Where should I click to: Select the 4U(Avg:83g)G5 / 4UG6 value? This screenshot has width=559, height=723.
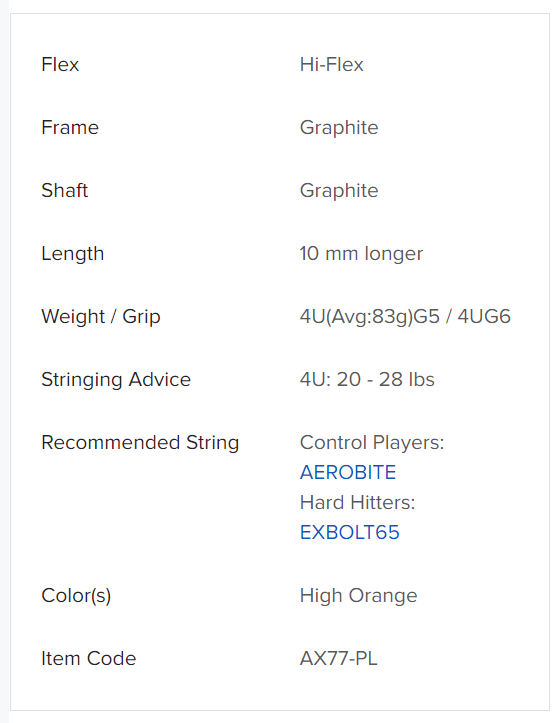click(x=405, y=317)
